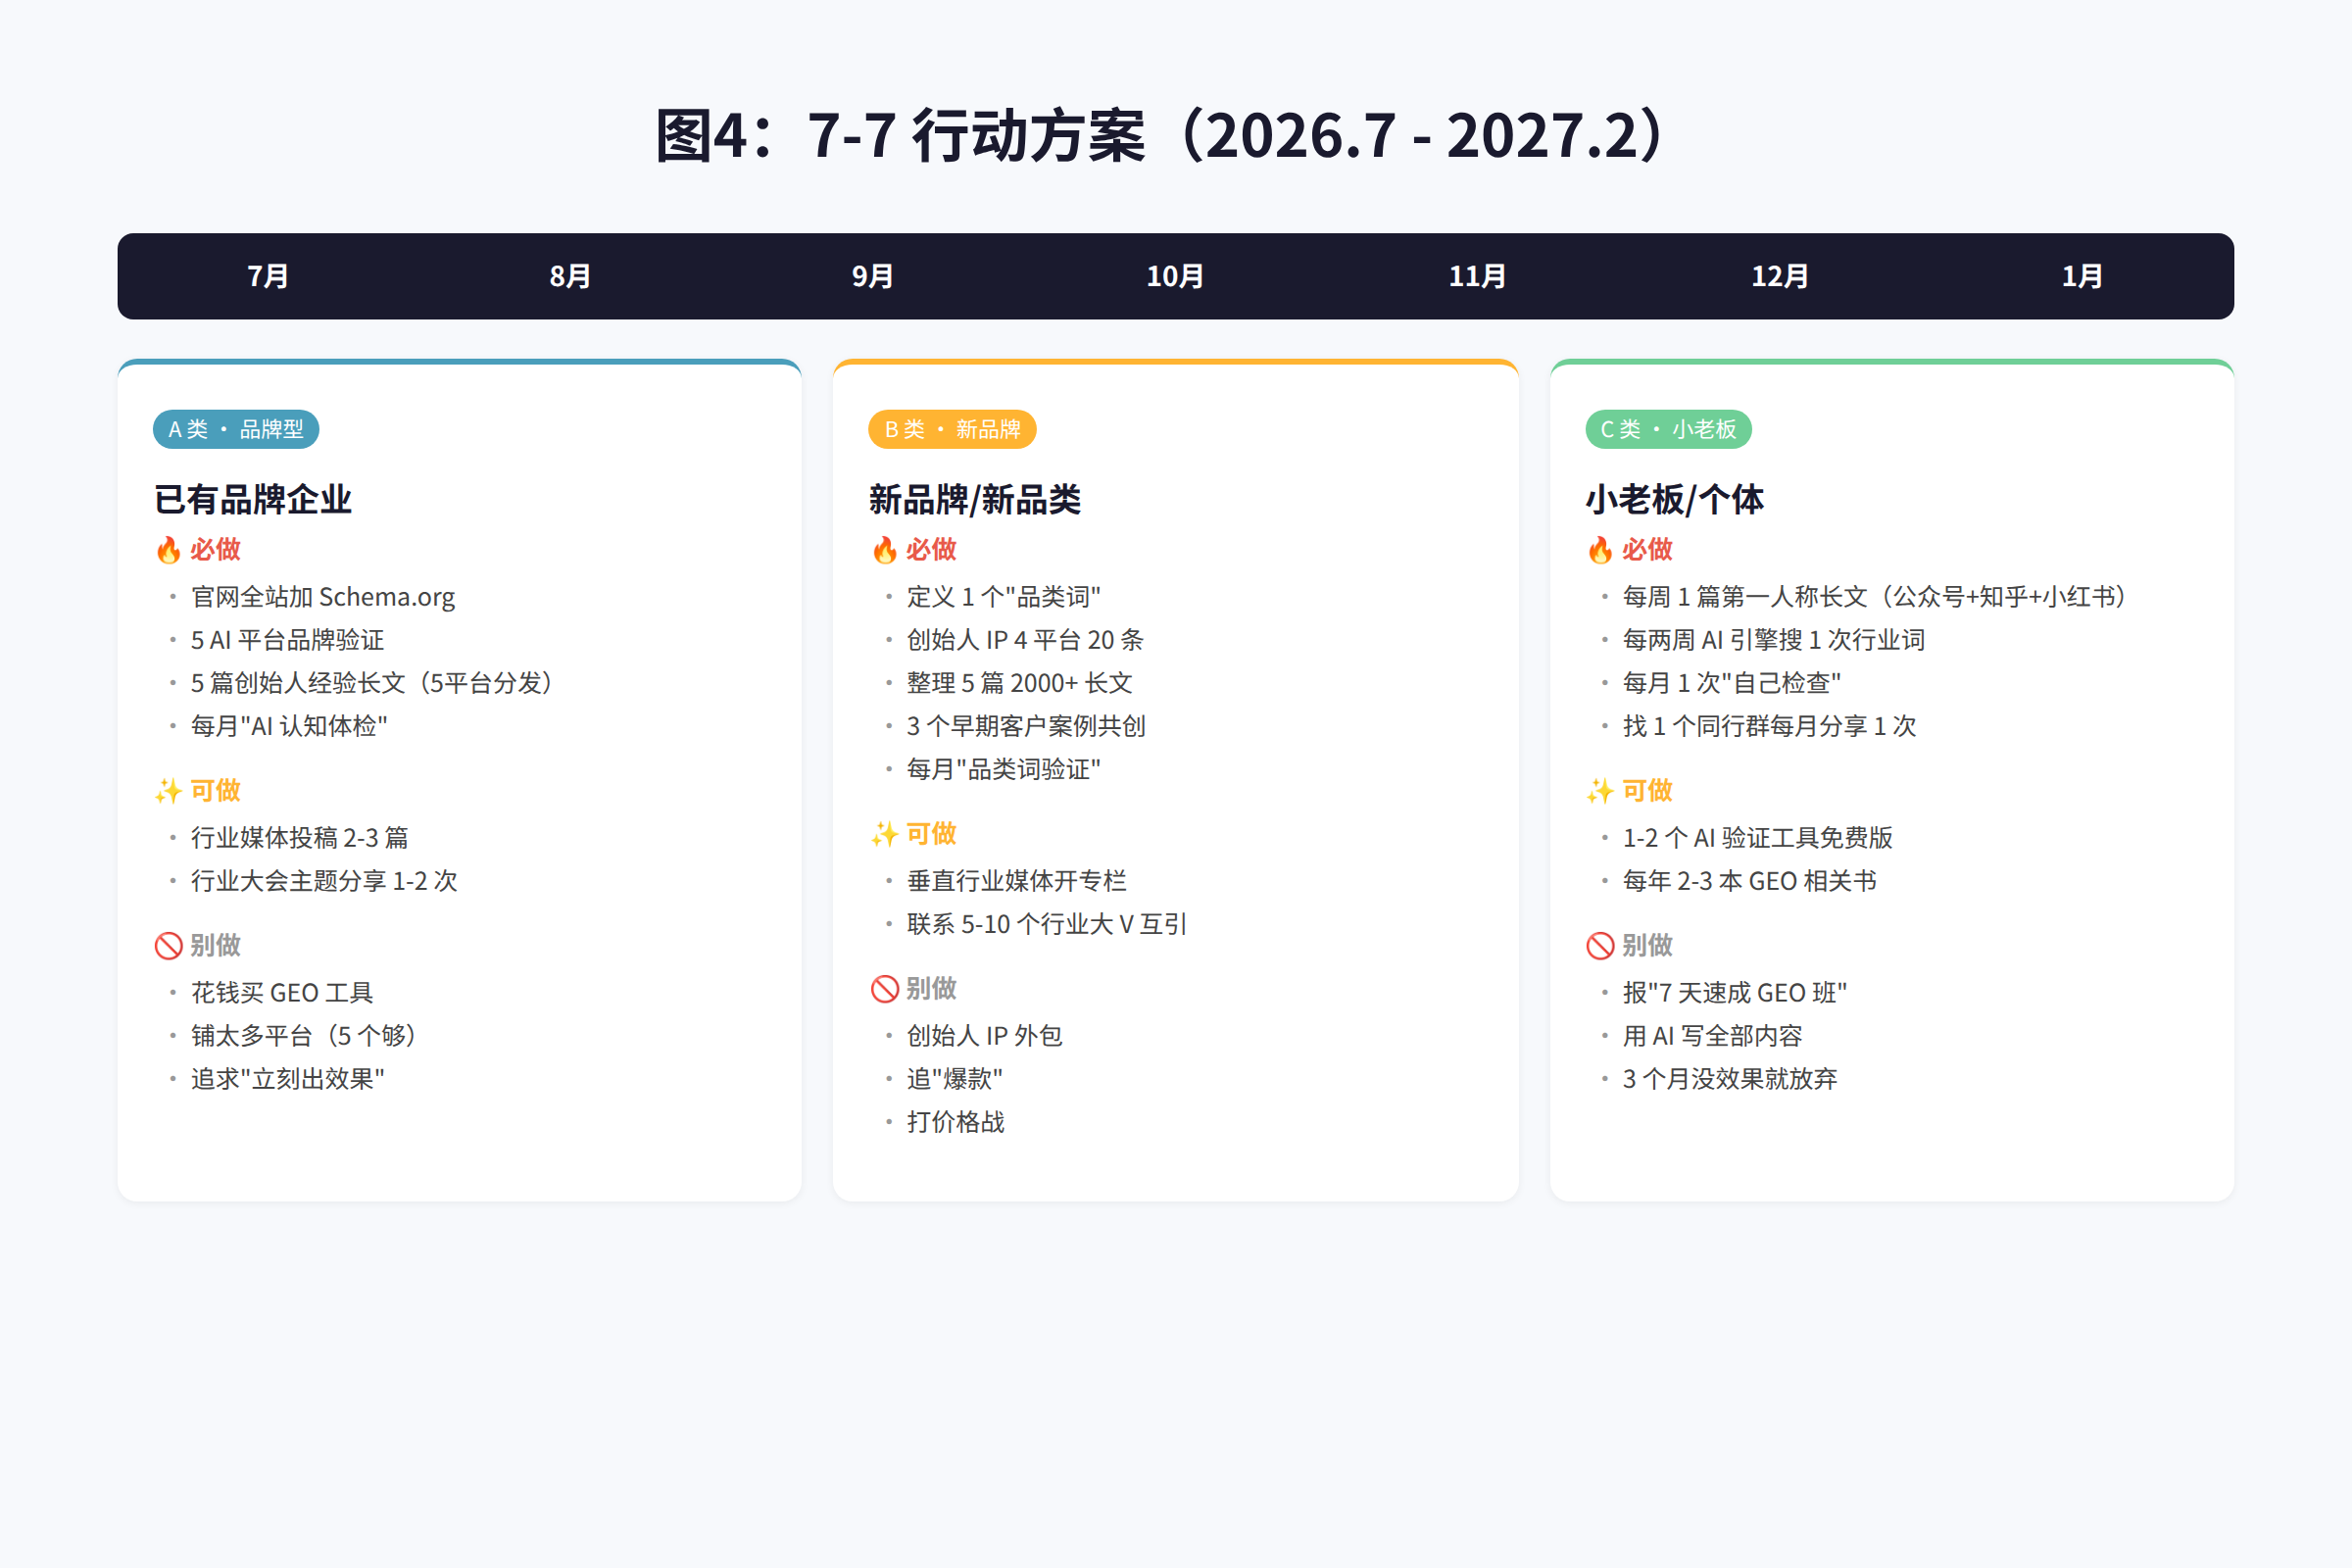The width and height of the screenshot is (2352, 1568).
Task: Click the item 联系 5-10 个行业大 V 互引
Action: (x=1047, y=924)
